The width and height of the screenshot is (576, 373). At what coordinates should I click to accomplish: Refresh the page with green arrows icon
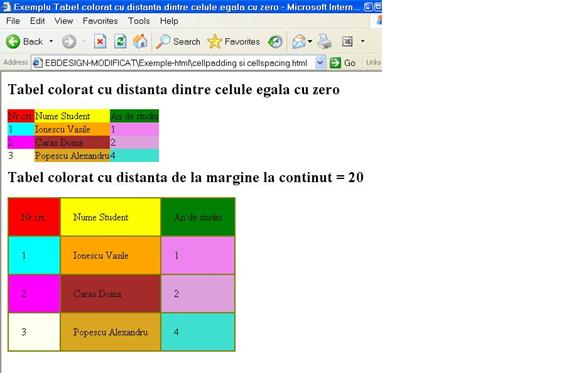pos(120,42)
